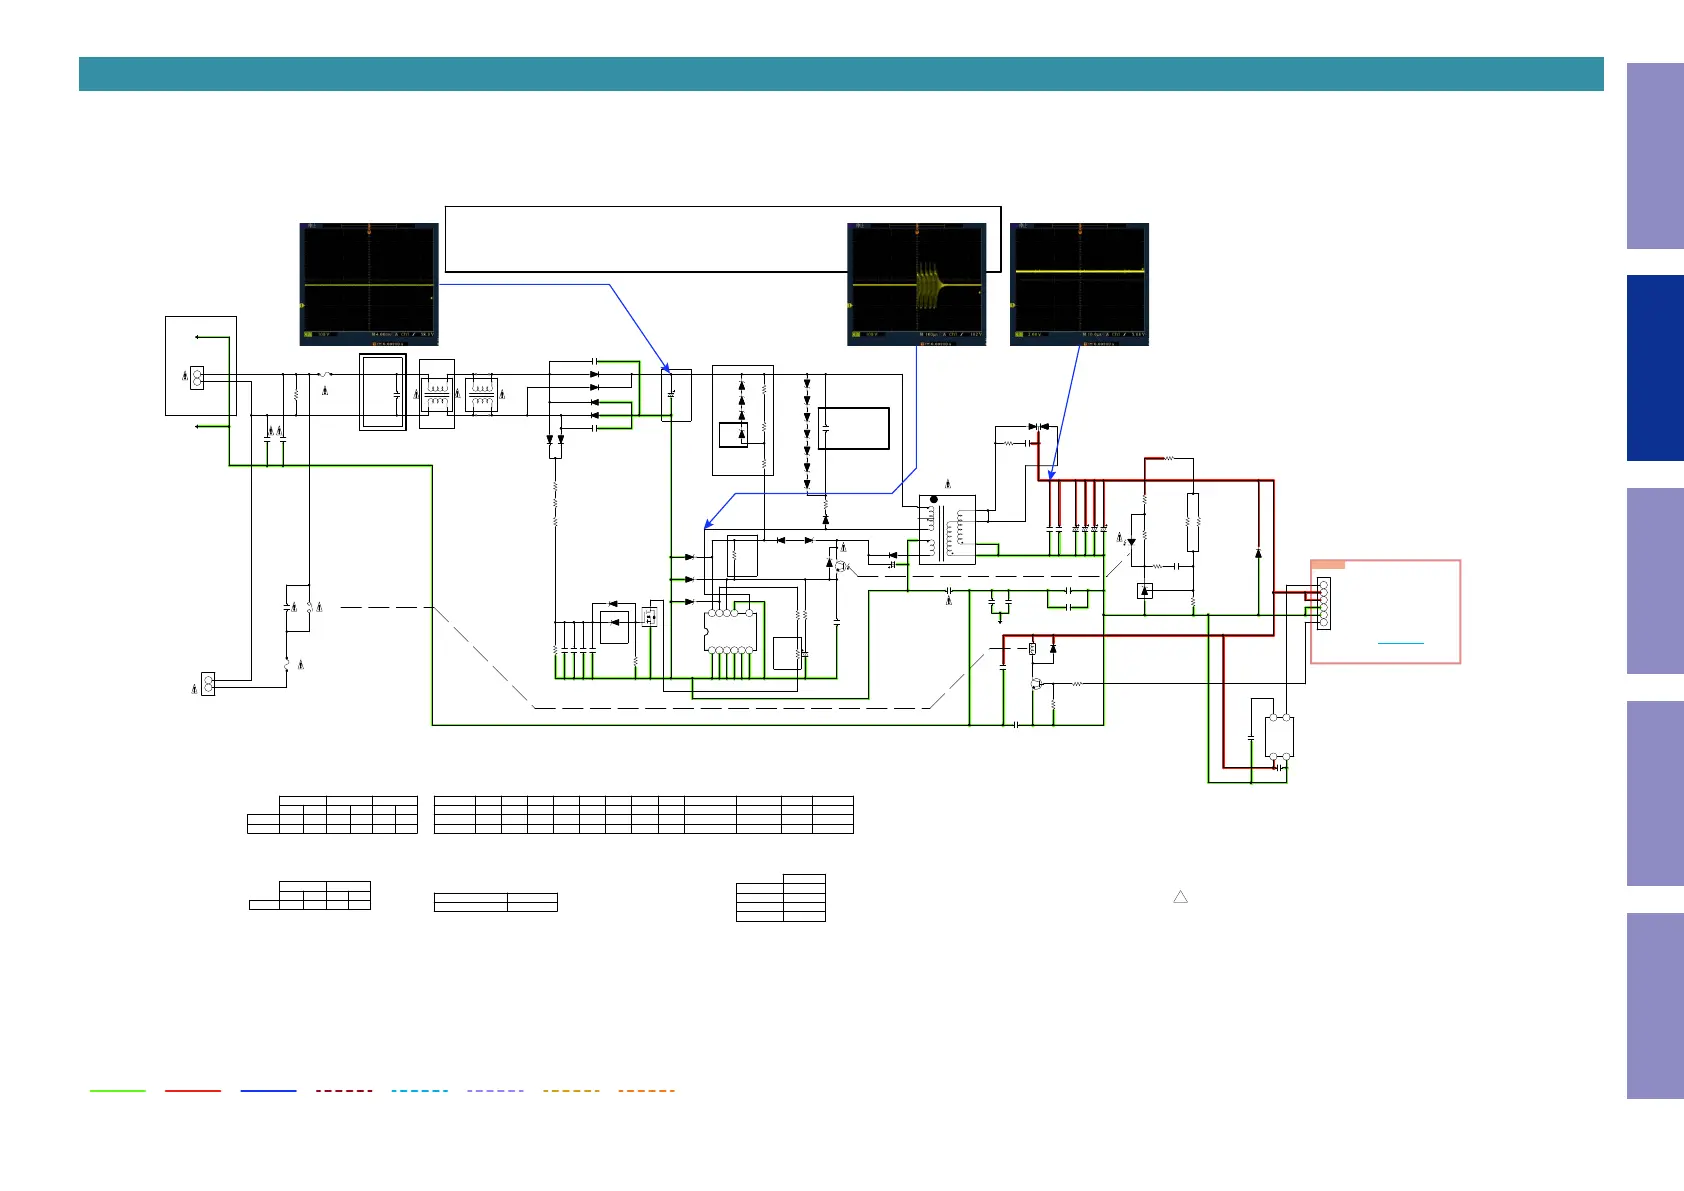Click the solid green legend line
Viewport: 1684px width, 1191px height.
pyautogui.click(x=117, y=1090)
